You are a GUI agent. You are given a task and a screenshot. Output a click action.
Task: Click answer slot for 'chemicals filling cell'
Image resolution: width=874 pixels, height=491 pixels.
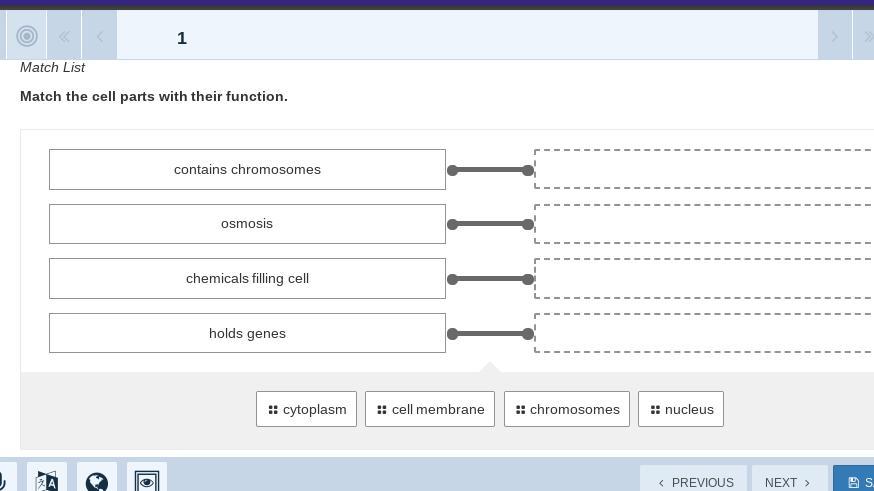click(704, 278)
